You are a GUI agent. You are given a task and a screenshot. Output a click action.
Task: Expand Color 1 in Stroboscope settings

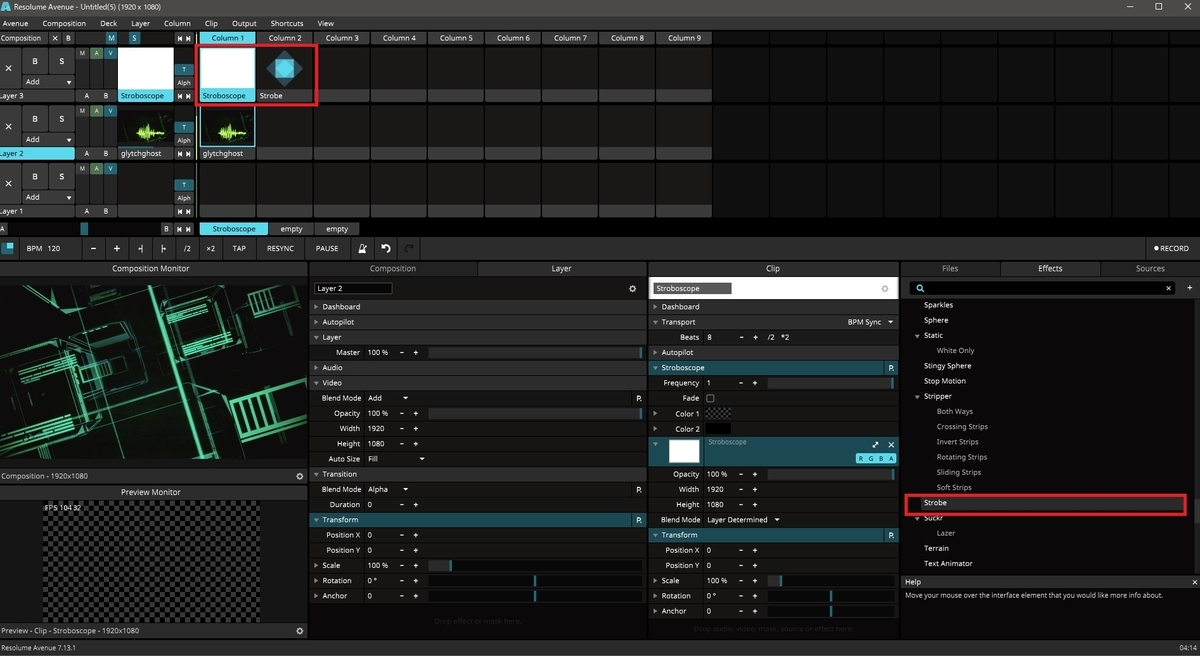[x=656, y=413]
